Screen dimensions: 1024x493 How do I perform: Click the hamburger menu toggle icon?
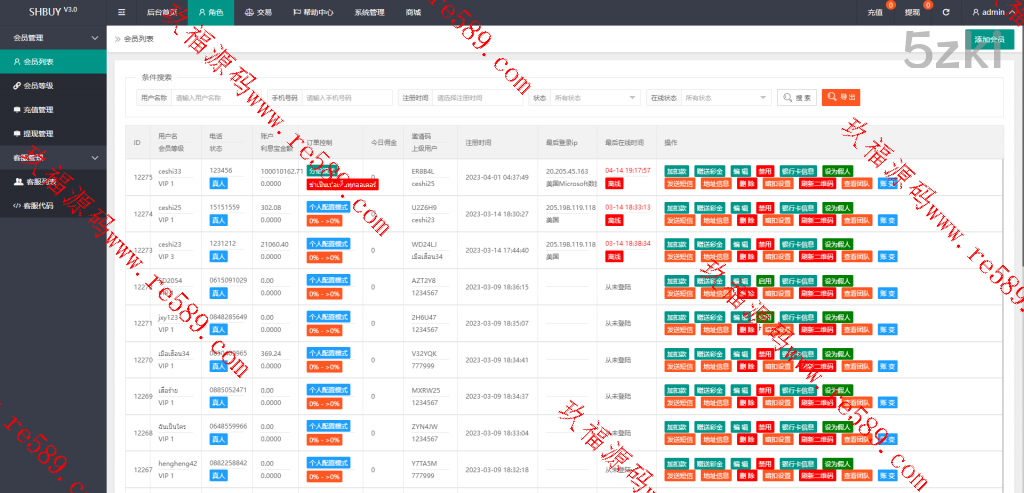pos(121,12)
